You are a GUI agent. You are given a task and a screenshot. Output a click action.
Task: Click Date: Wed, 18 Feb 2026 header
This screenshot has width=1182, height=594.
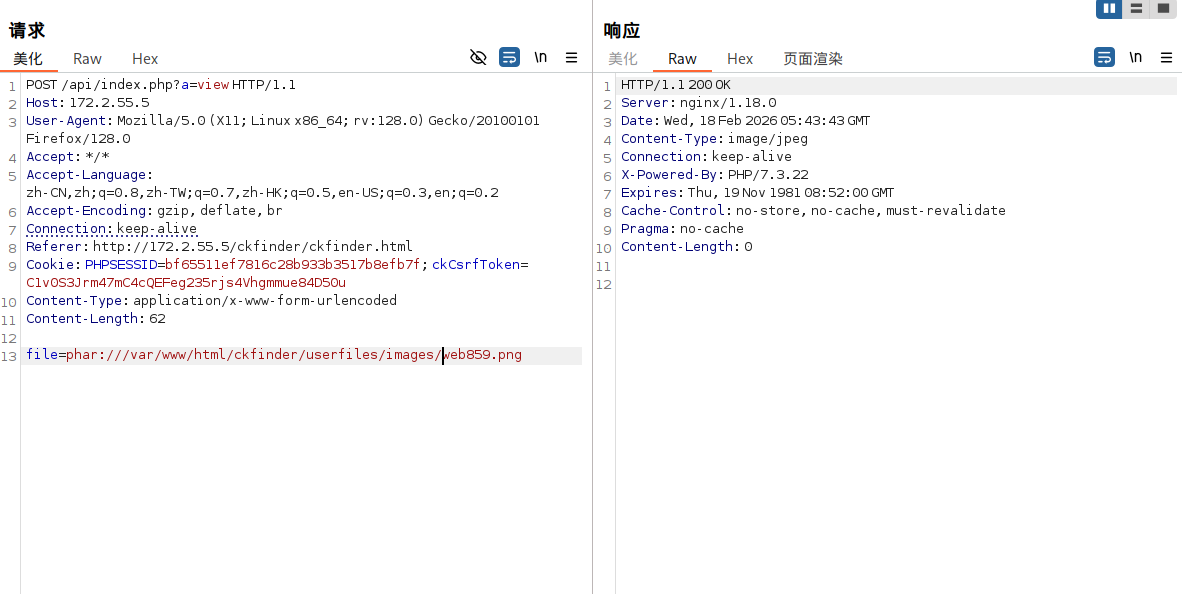coord(746,121)
